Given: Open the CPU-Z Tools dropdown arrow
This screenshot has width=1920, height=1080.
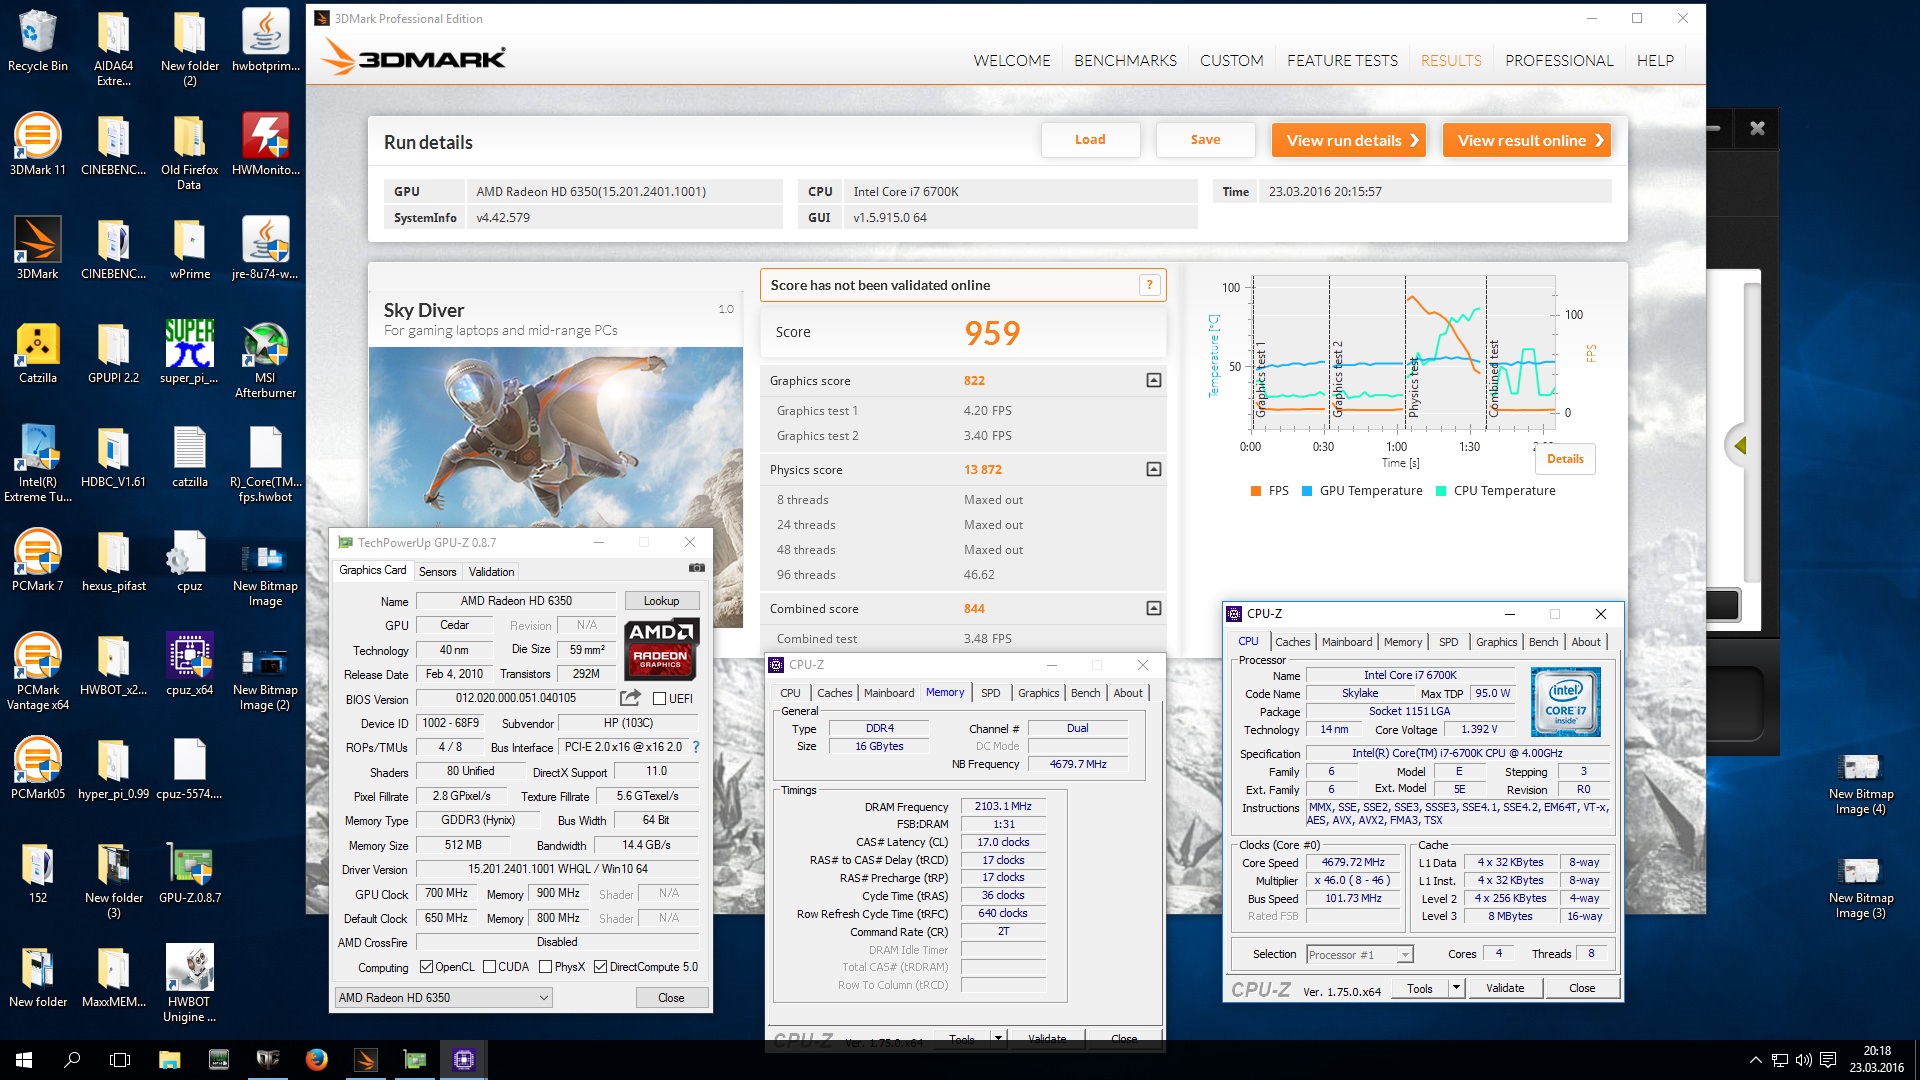Looking at the screenshot, I should click(1456, 988).
